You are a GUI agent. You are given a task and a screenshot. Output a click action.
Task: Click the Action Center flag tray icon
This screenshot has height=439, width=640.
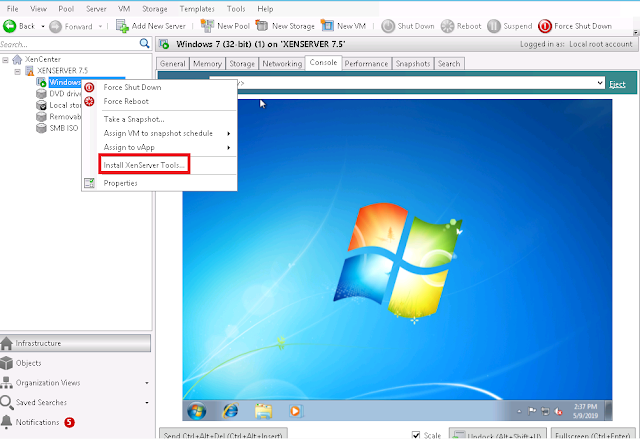tap(532, 411)
